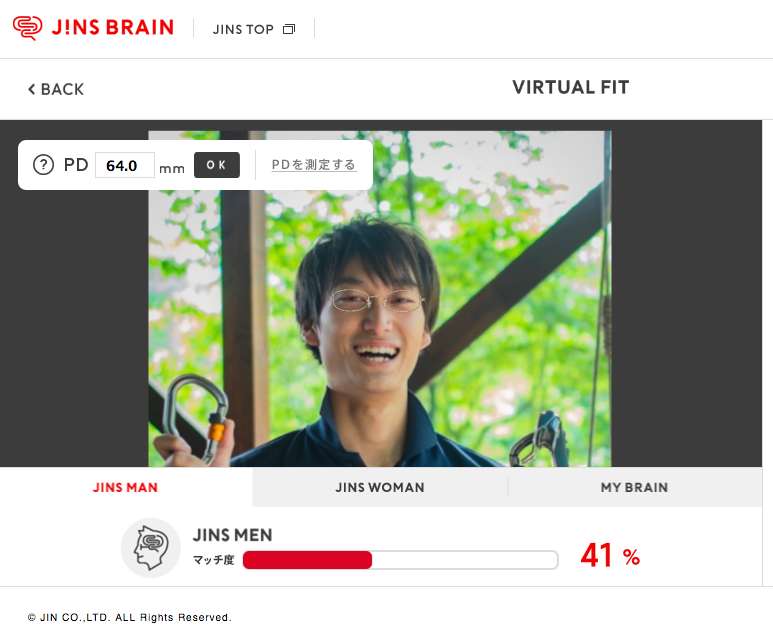Click the JINS BRAIN wordmark text

pyautogui.click(x=113, y=28)
